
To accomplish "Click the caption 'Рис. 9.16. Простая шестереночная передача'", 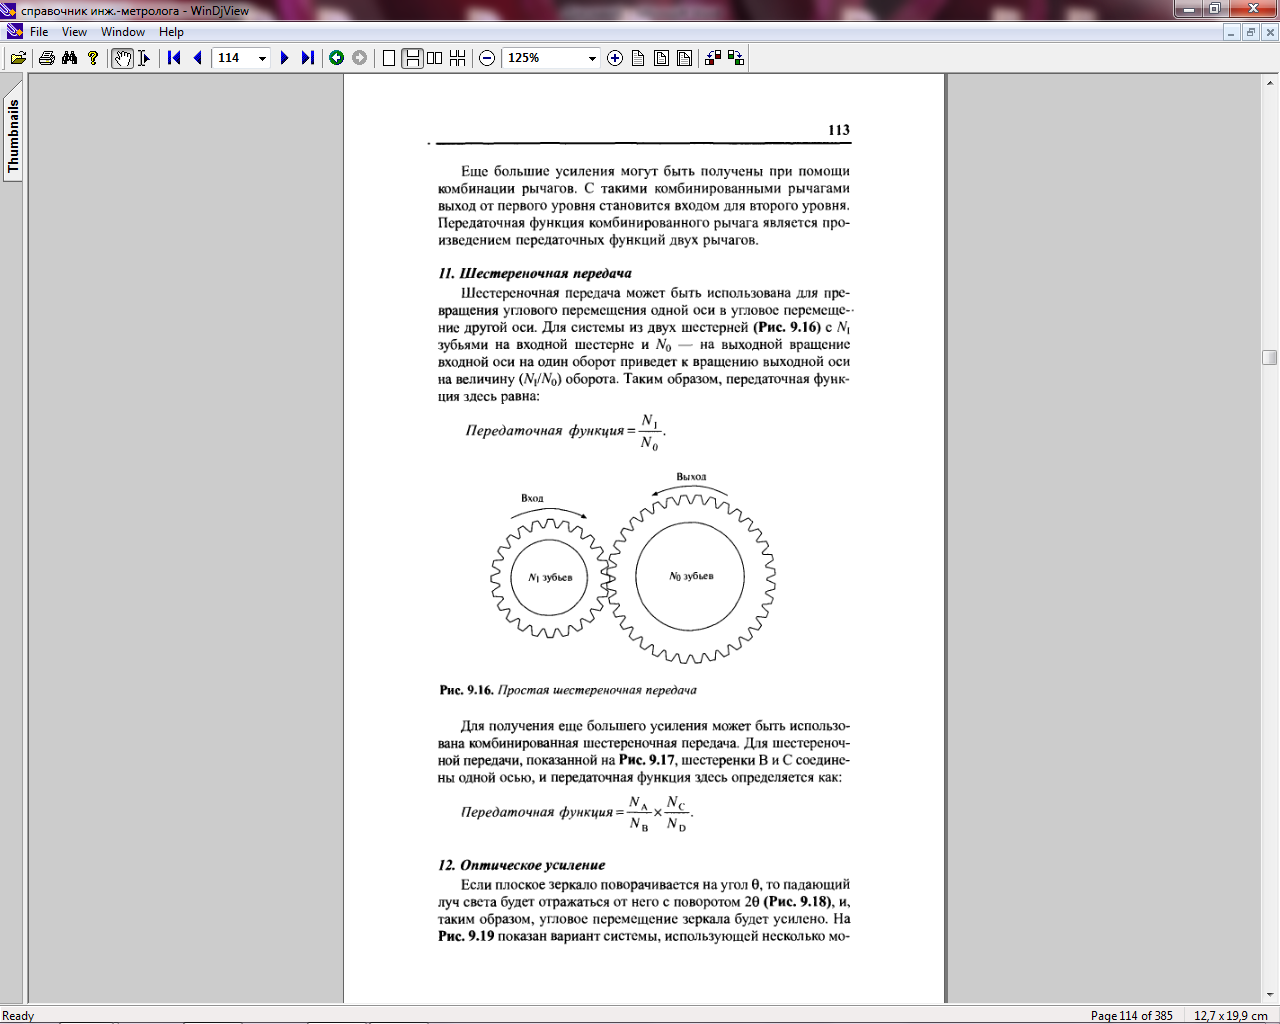I will 568,690.
